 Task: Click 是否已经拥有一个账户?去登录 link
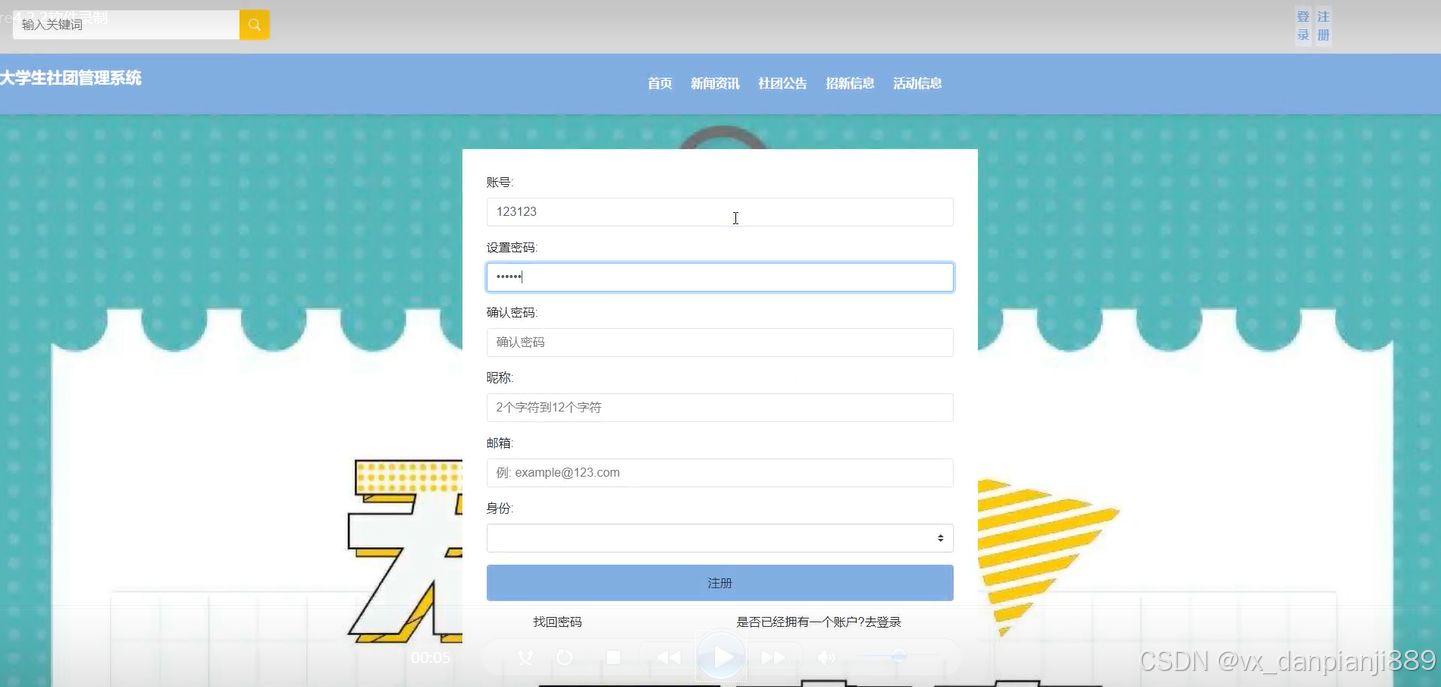(819, 622)
